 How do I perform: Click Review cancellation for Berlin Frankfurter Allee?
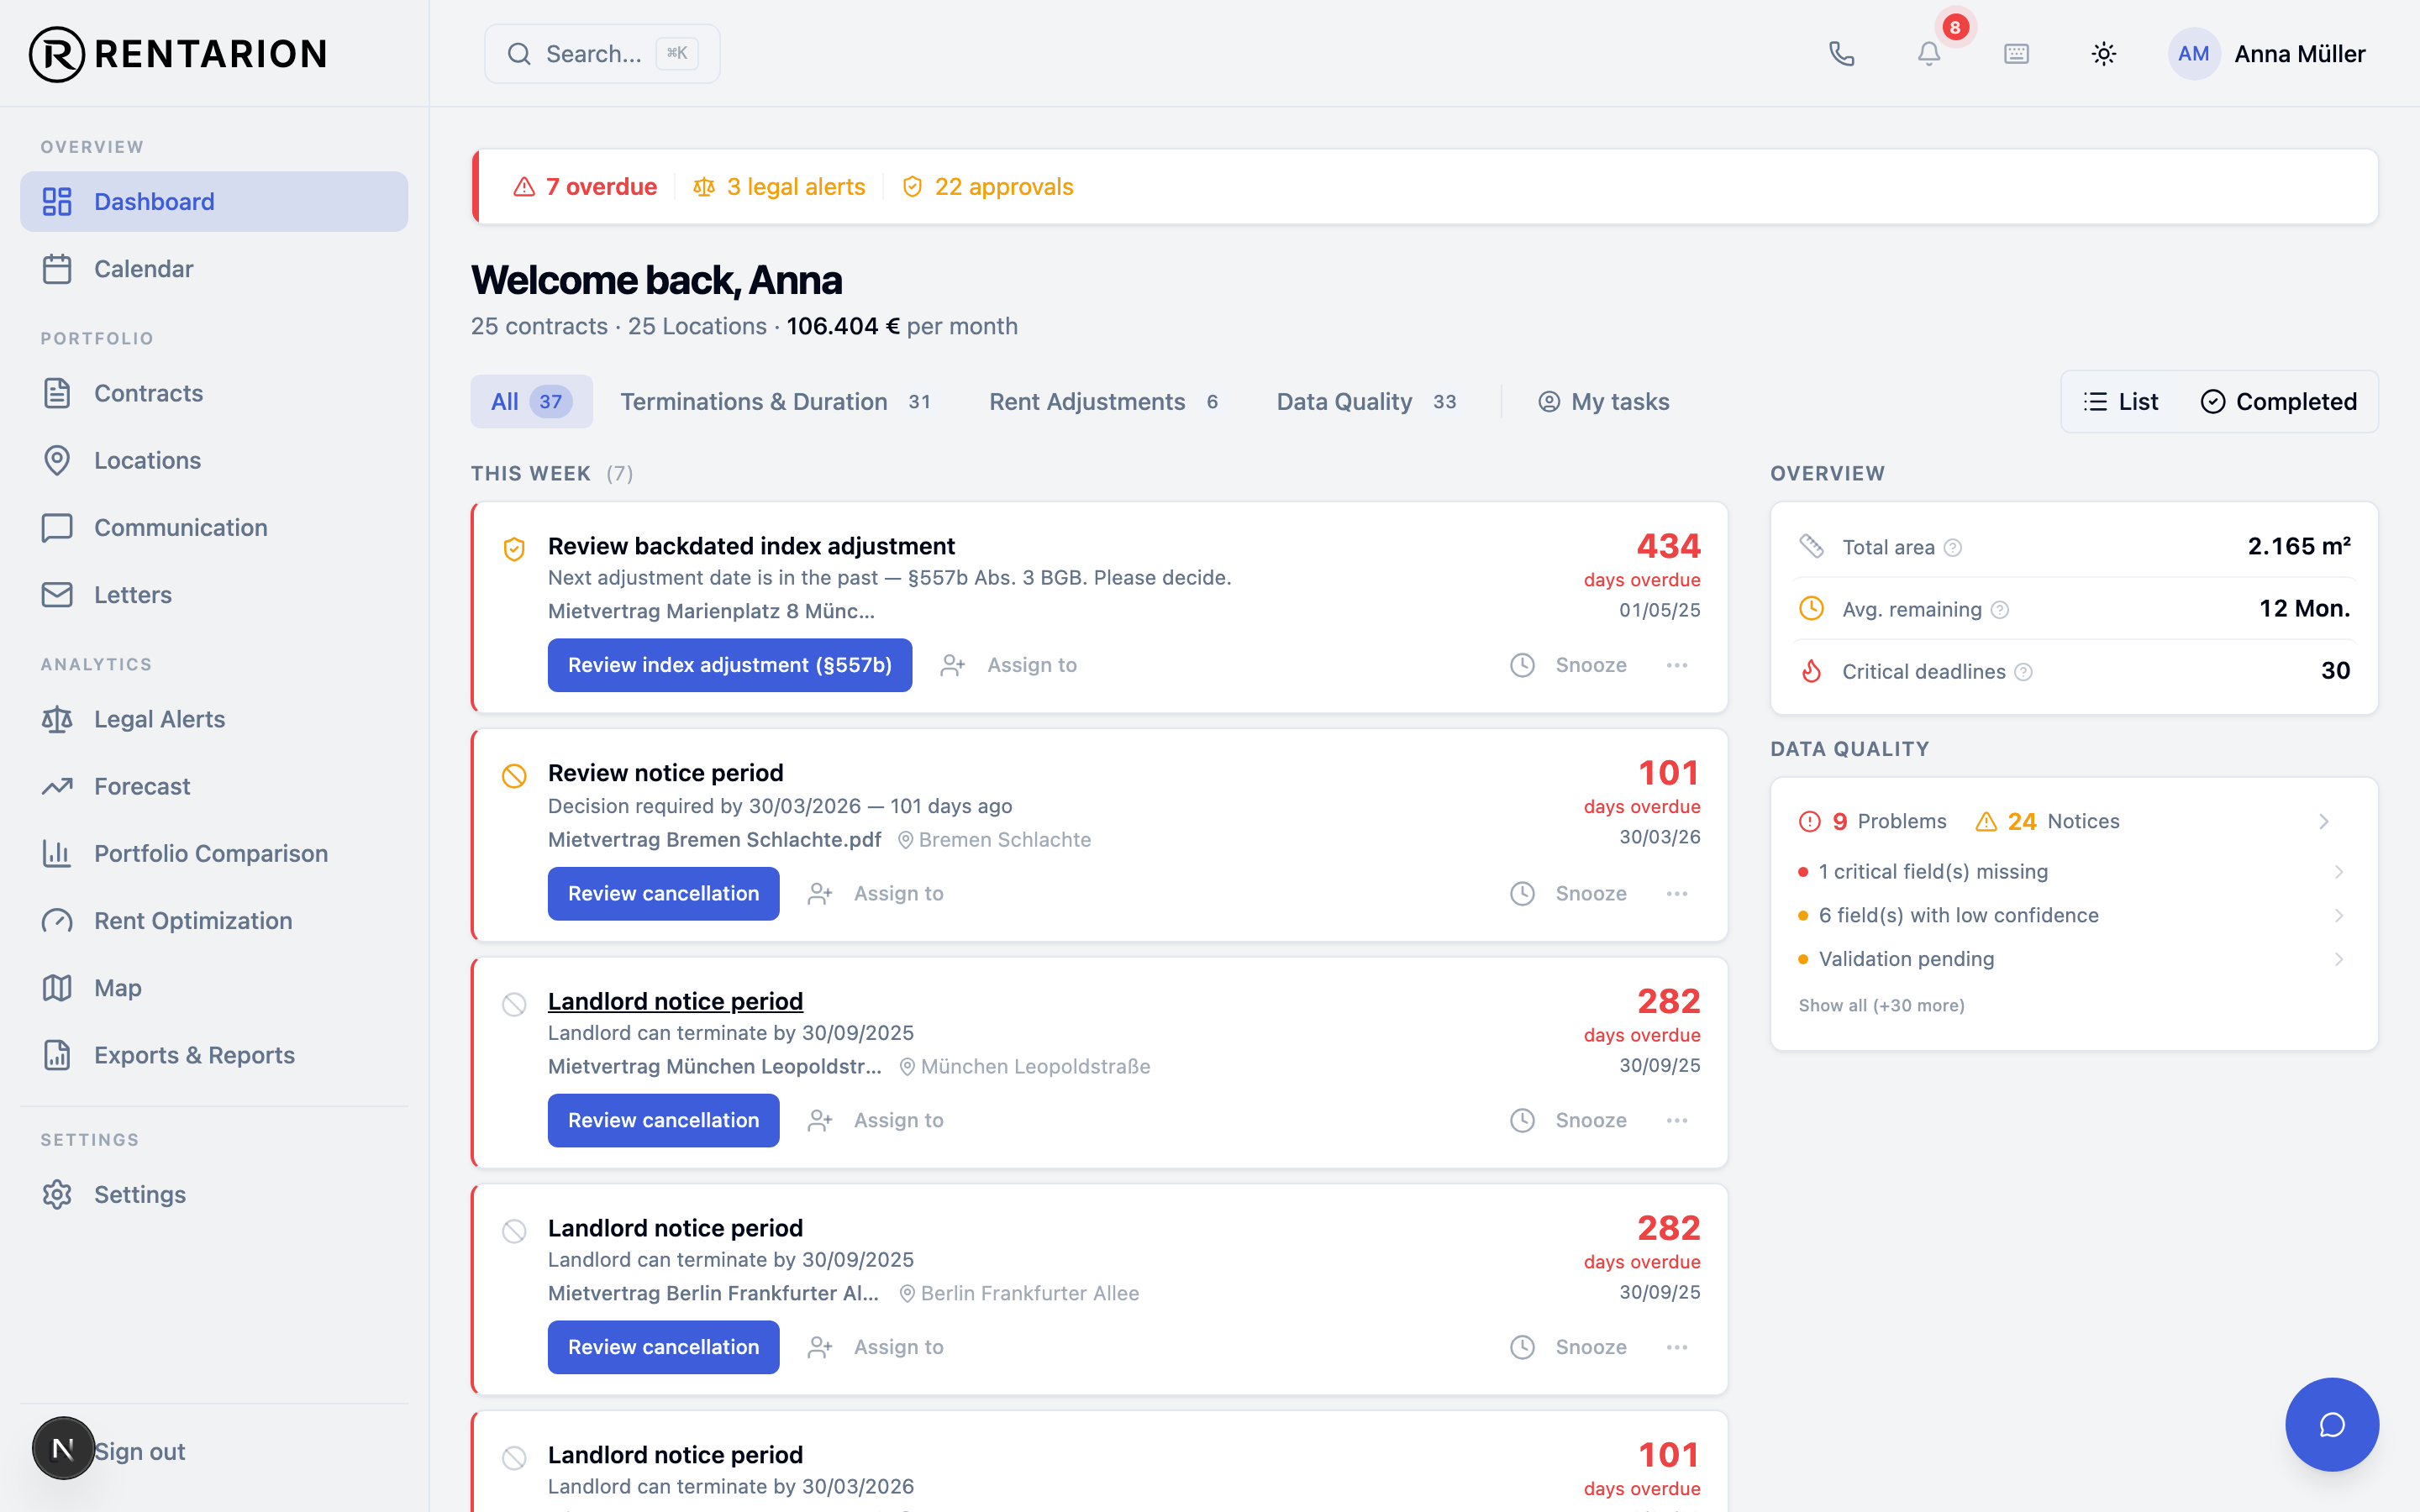(x=664, y=1347)
